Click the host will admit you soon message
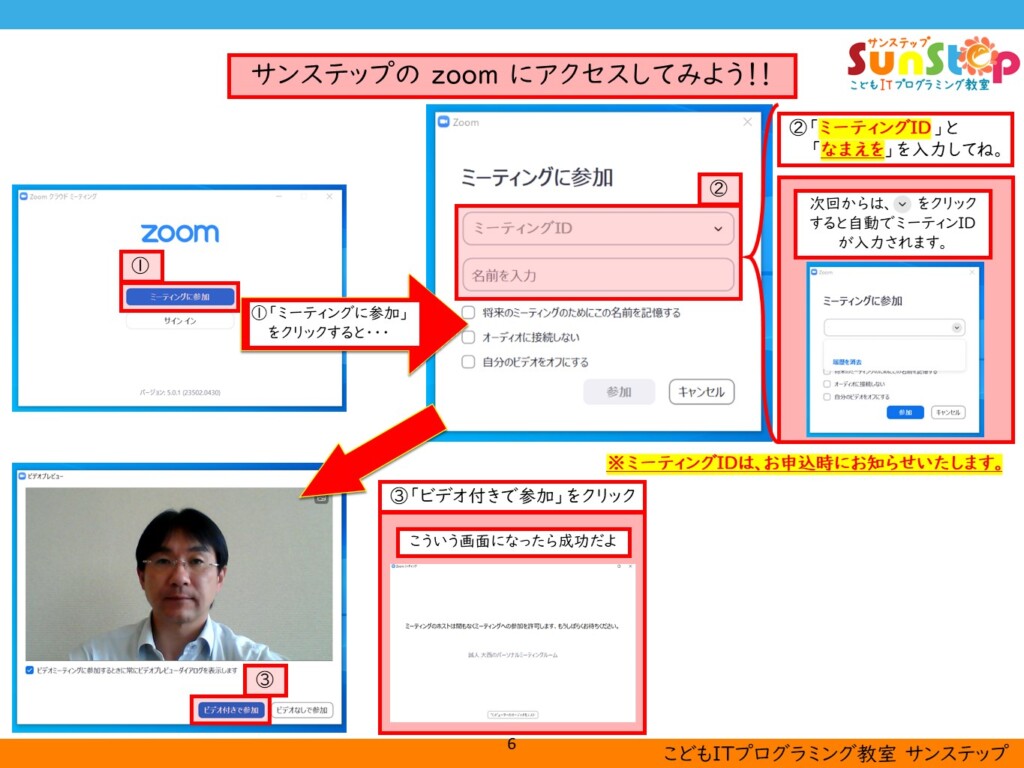 click(x=512, y=626)
